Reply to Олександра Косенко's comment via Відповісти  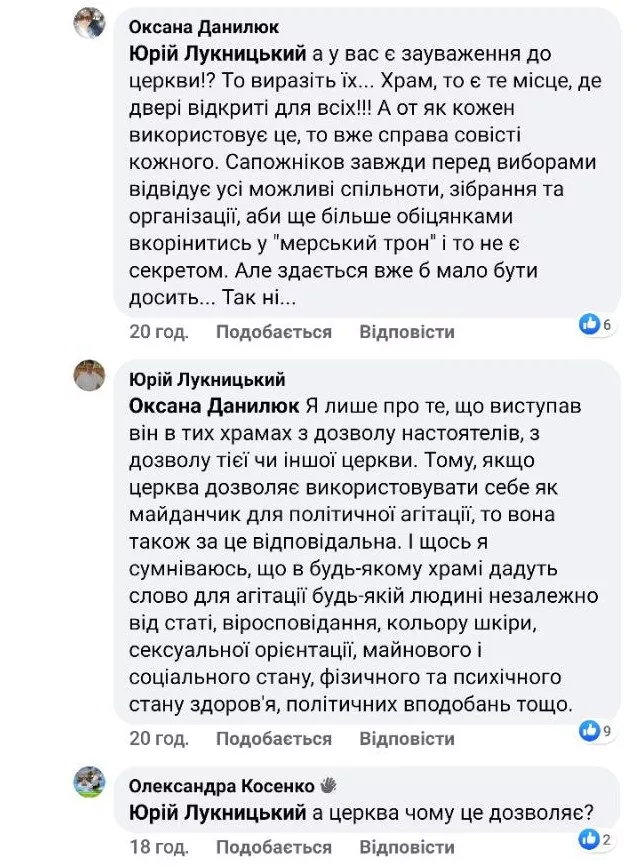[x=407, y=847]
